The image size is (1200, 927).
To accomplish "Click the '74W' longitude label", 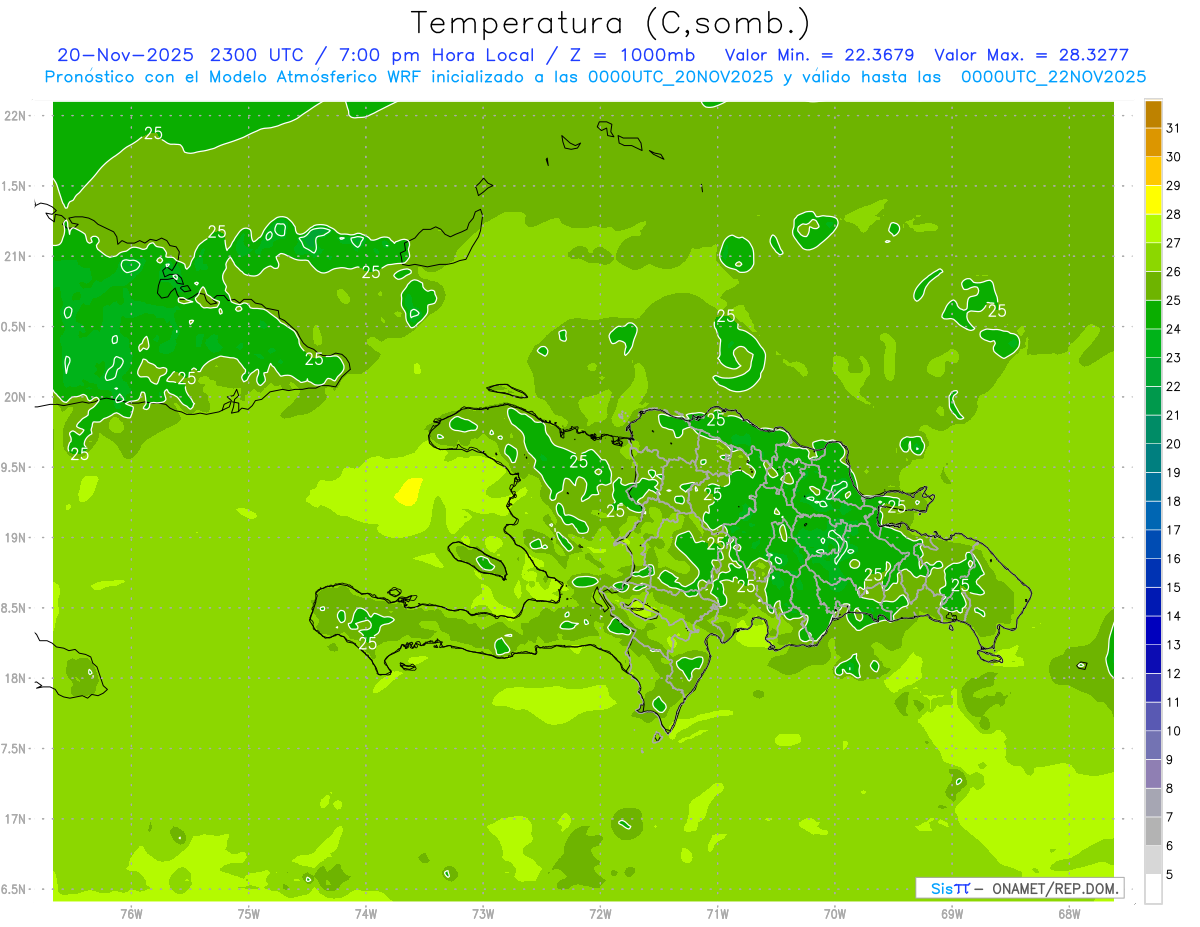I will point(365,914).
